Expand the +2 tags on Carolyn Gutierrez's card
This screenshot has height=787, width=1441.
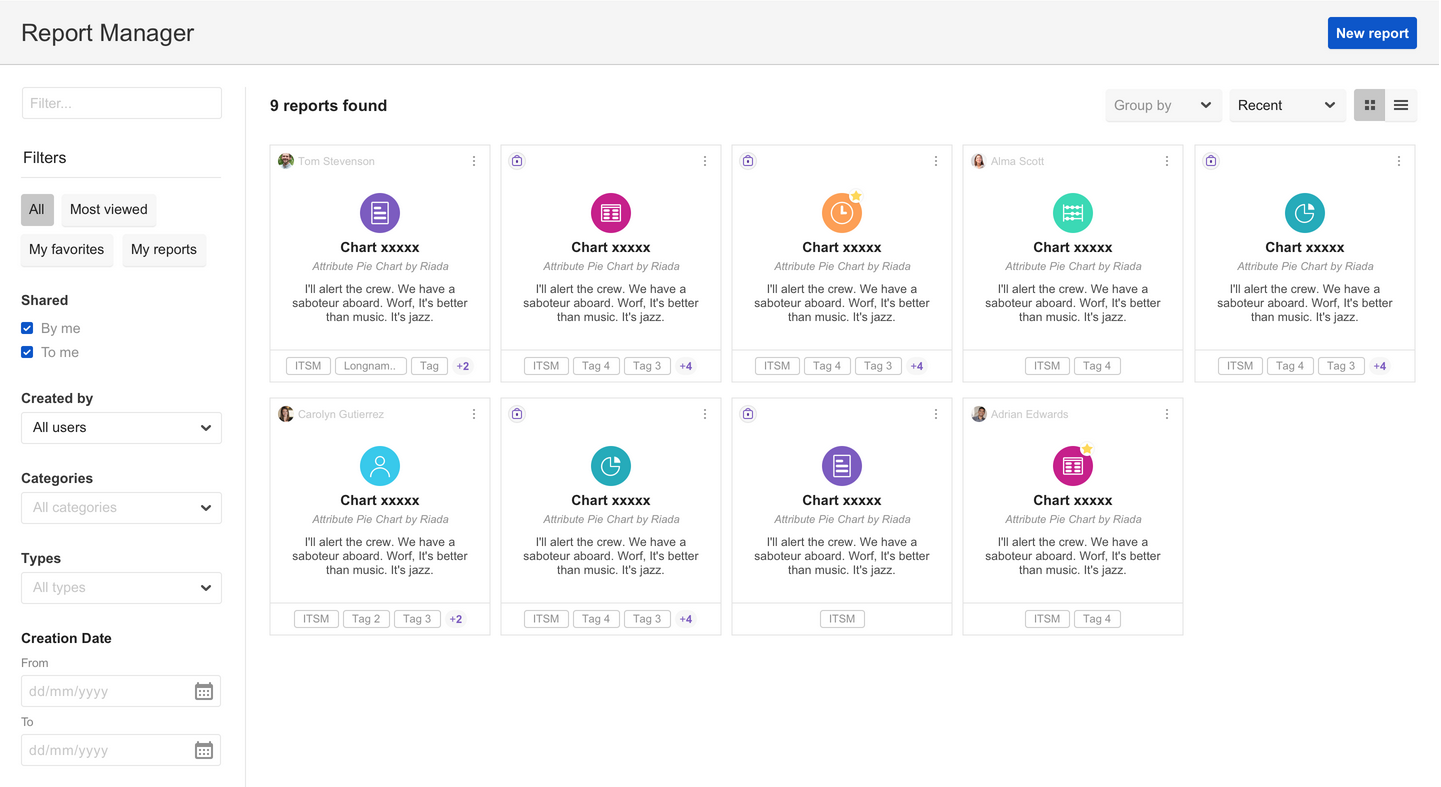coord(456,619)
